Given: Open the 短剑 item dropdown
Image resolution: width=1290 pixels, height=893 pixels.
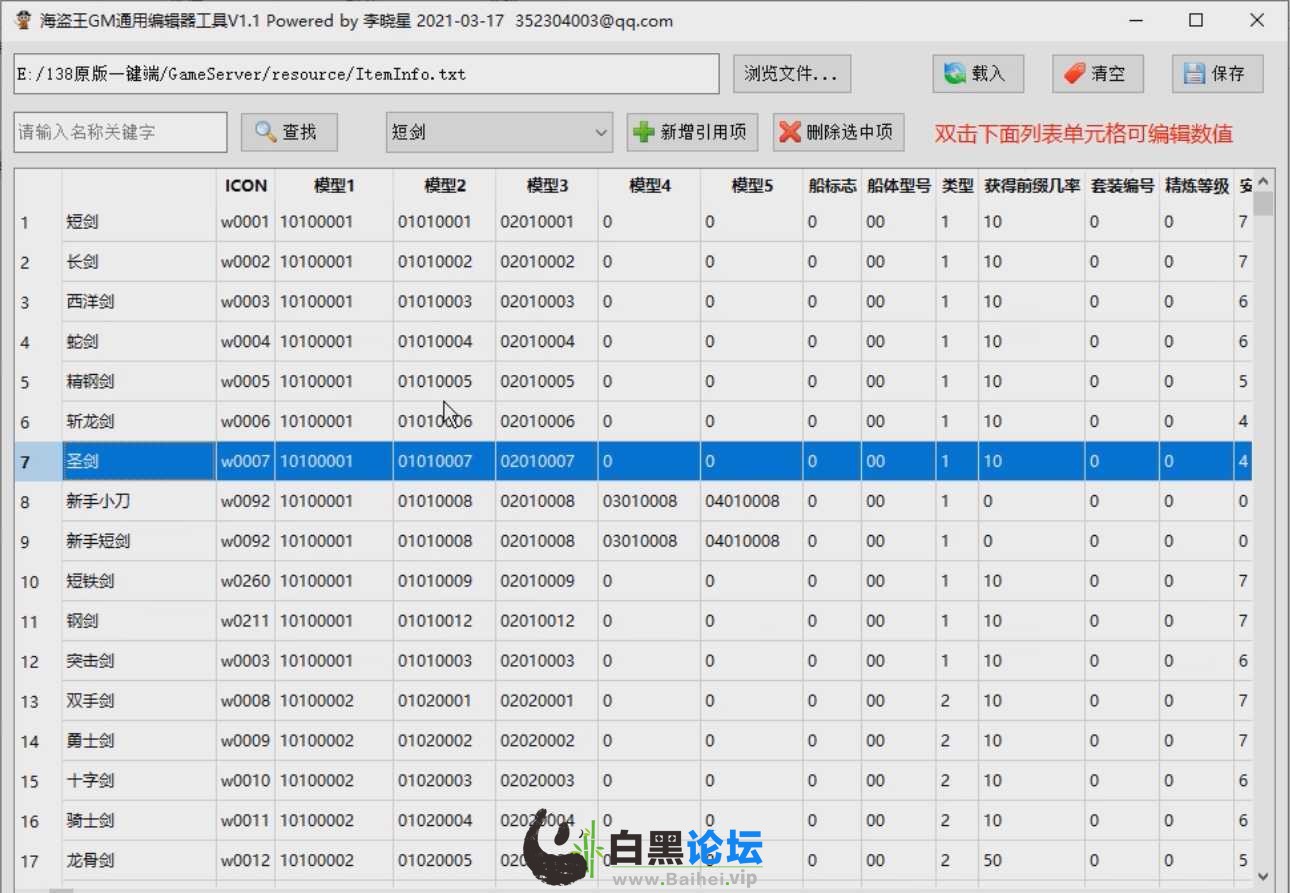Looking at the screenshot, I should pos(499,132).
